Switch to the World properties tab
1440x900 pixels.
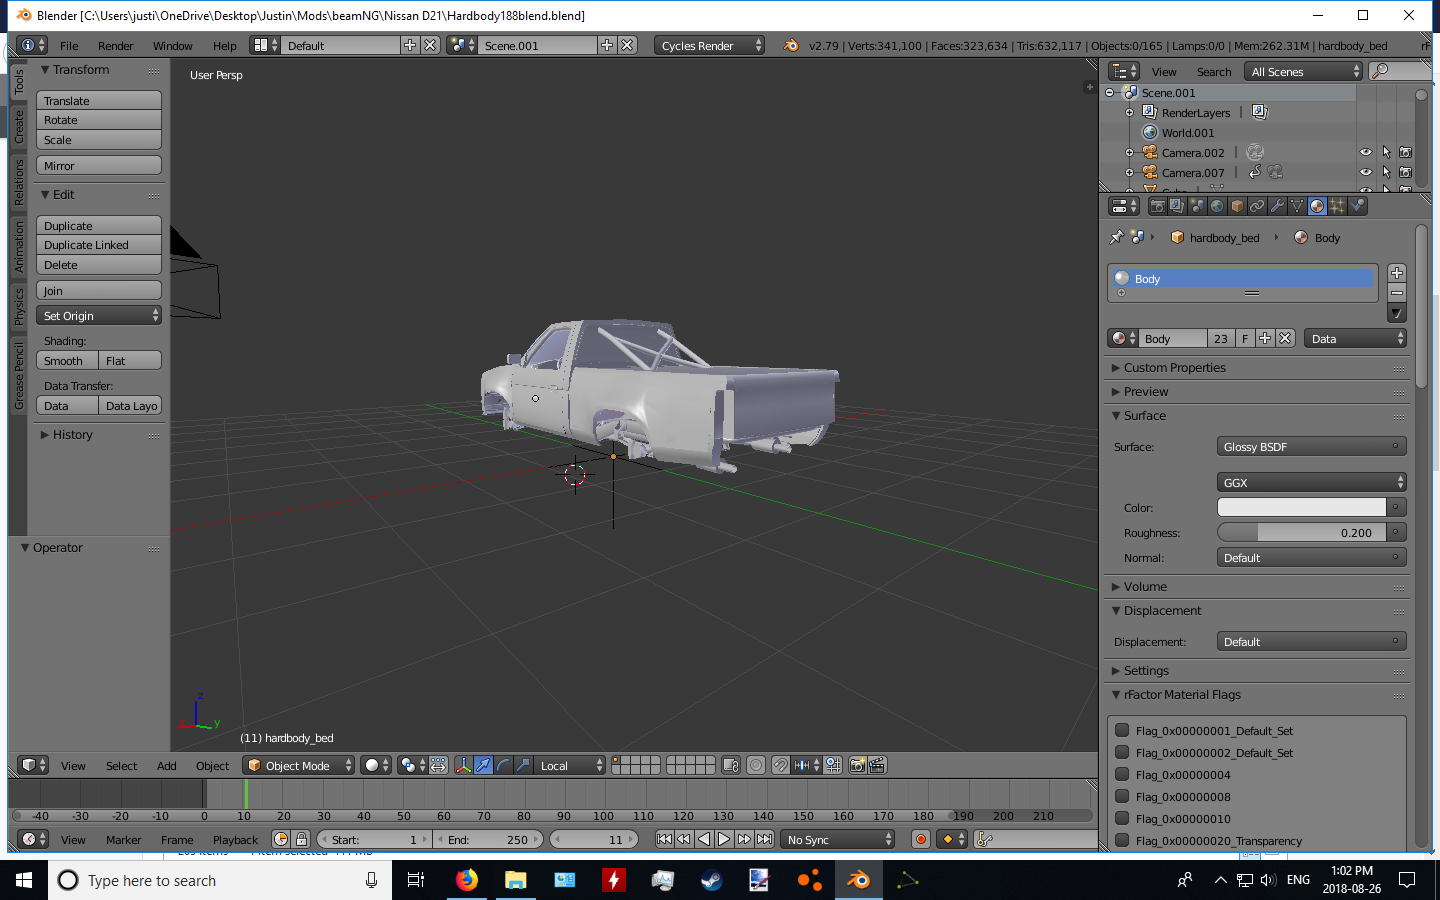[1217, 206]
